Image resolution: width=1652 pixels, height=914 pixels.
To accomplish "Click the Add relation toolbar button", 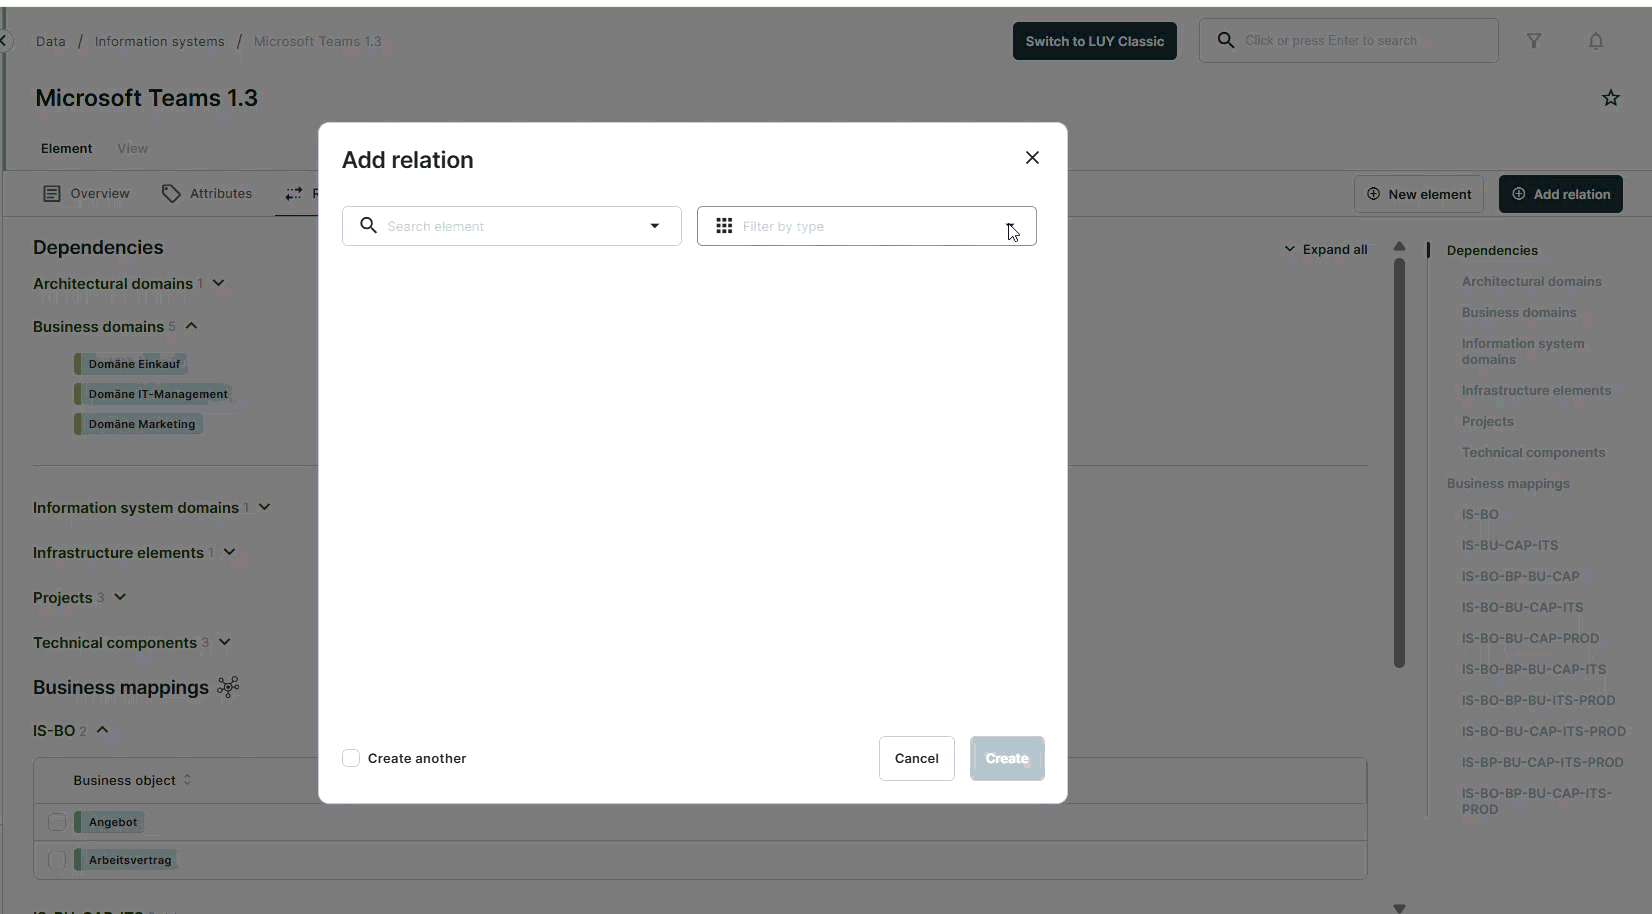I will [1560, 194].
